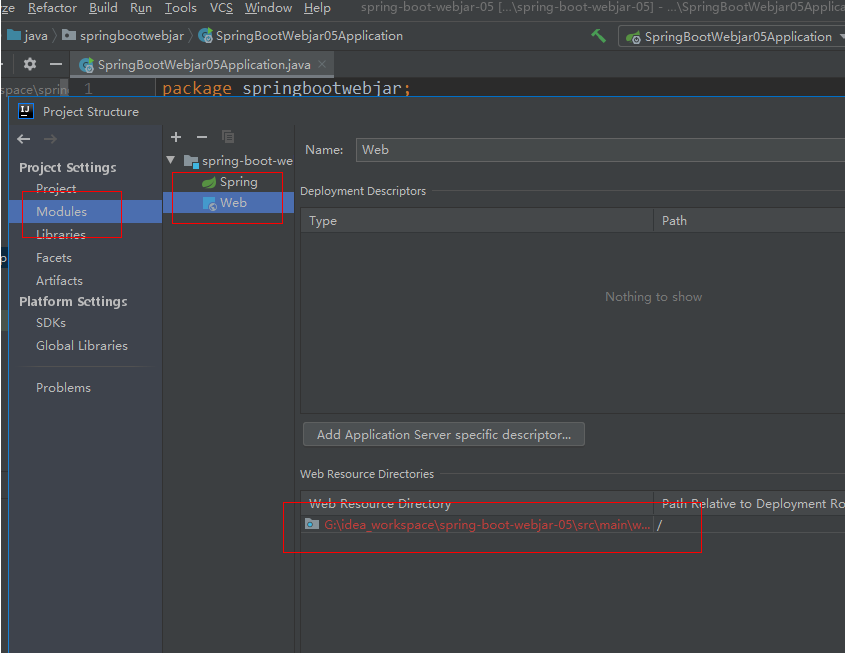
Task: Collapse the spring-boot-we module tree node
Action: tap(171, 160)
